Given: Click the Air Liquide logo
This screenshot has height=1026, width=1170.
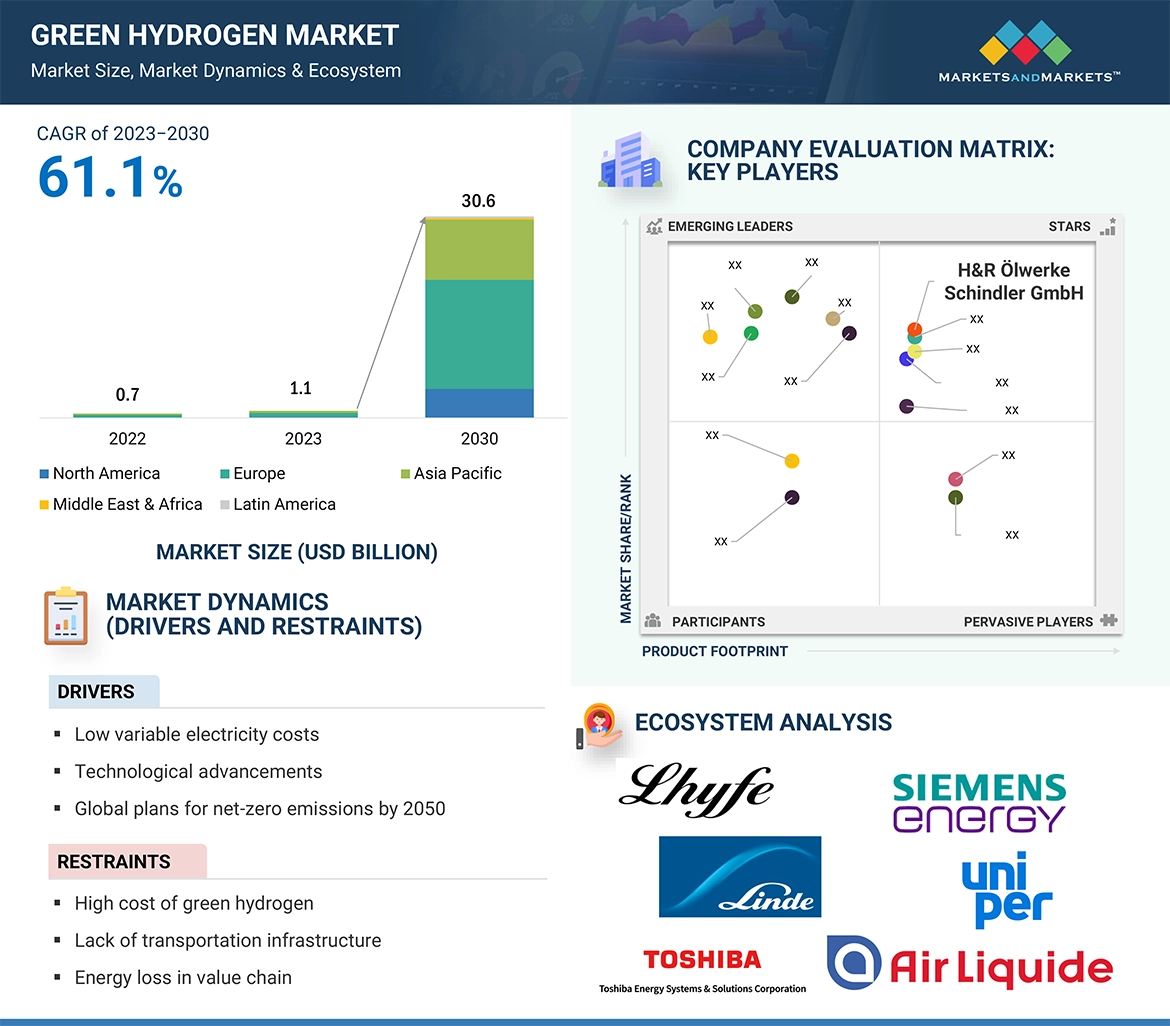Looking at the screenshot, I should click(x=969, y=964).
